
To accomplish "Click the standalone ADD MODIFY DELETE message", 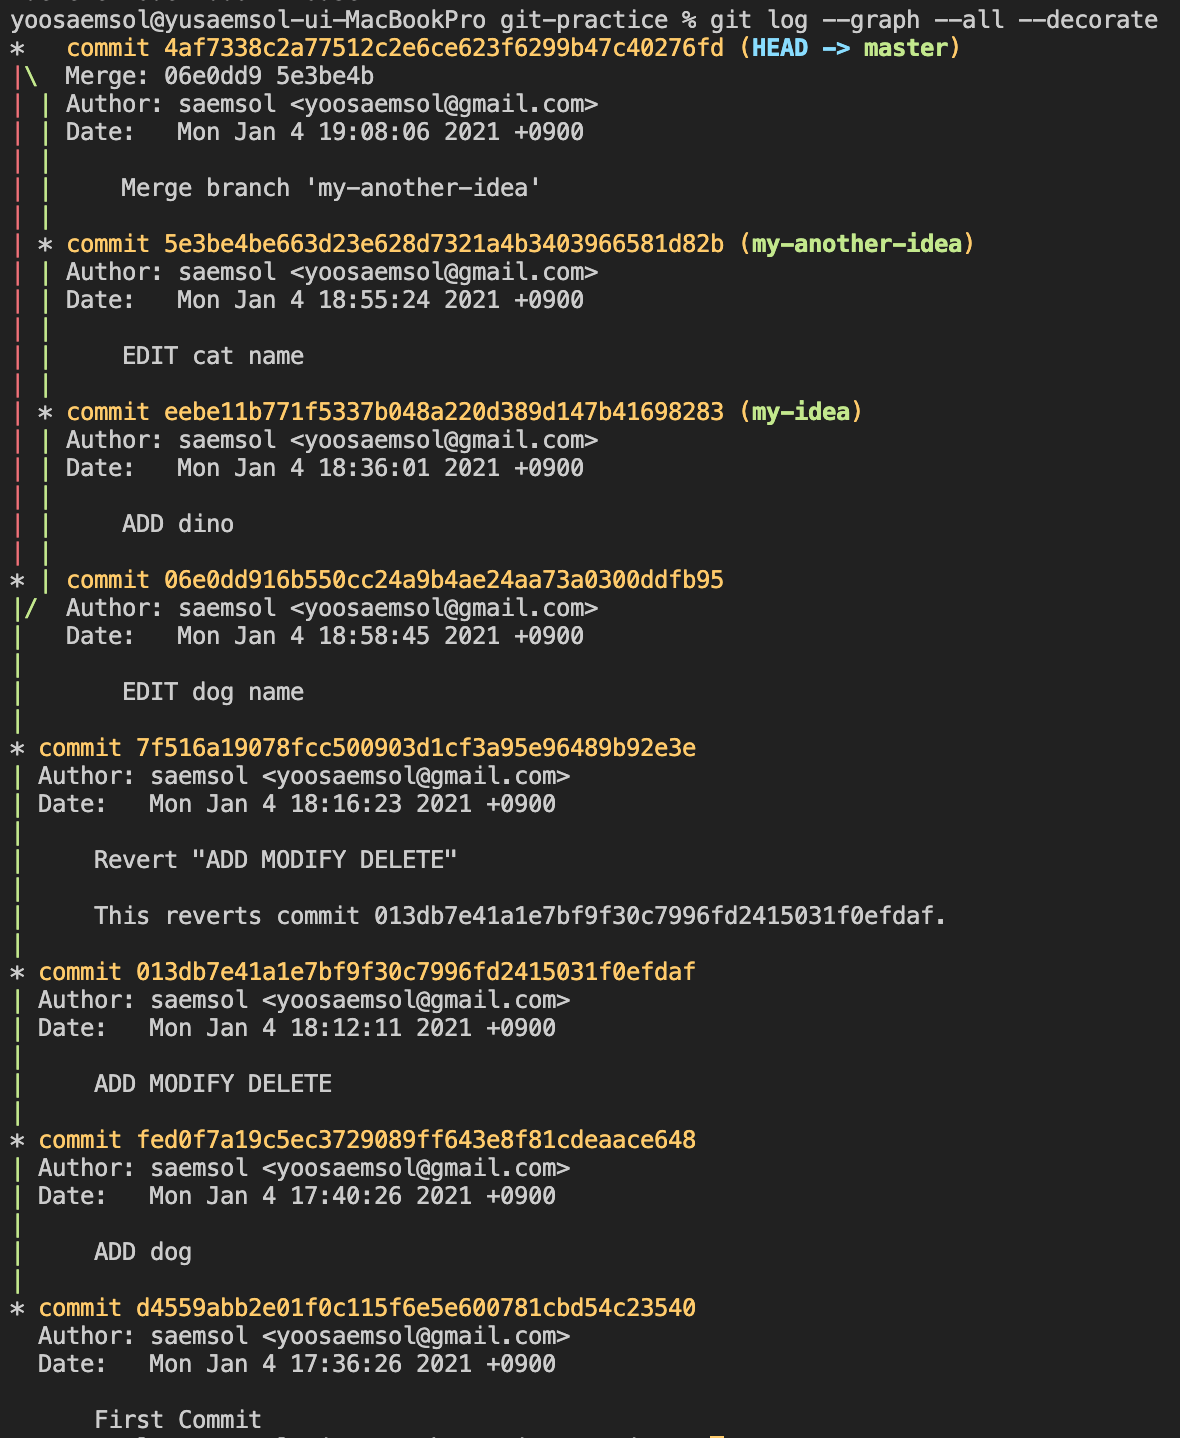I will click(x=213, y=1084).
